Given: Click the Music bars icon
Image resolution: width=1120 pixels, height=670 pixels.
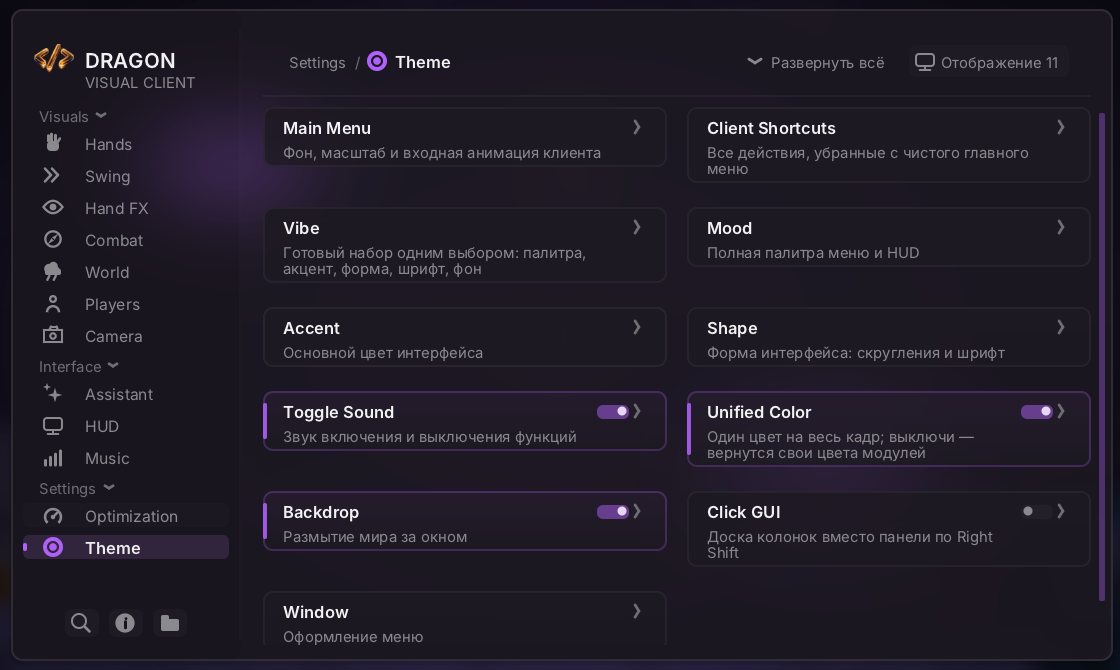Looking at the screenshot, I should click(x=53, y=458).
